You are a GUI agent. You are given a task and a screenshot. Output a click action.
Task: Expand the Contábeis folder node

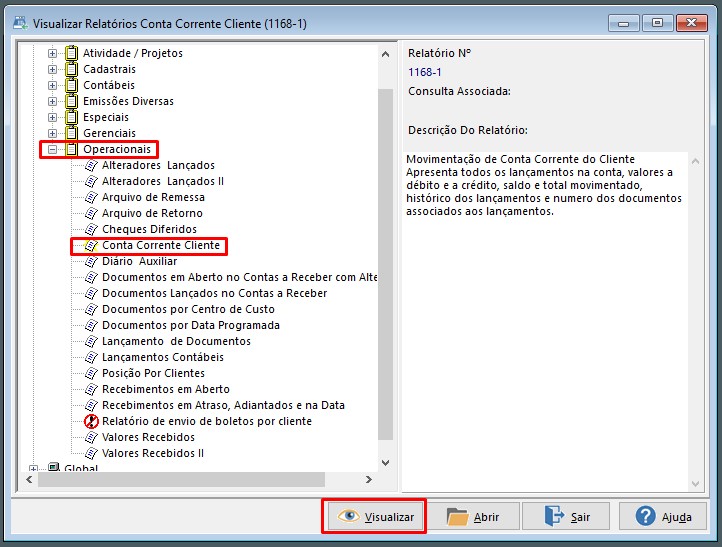(x=52, y=86)
